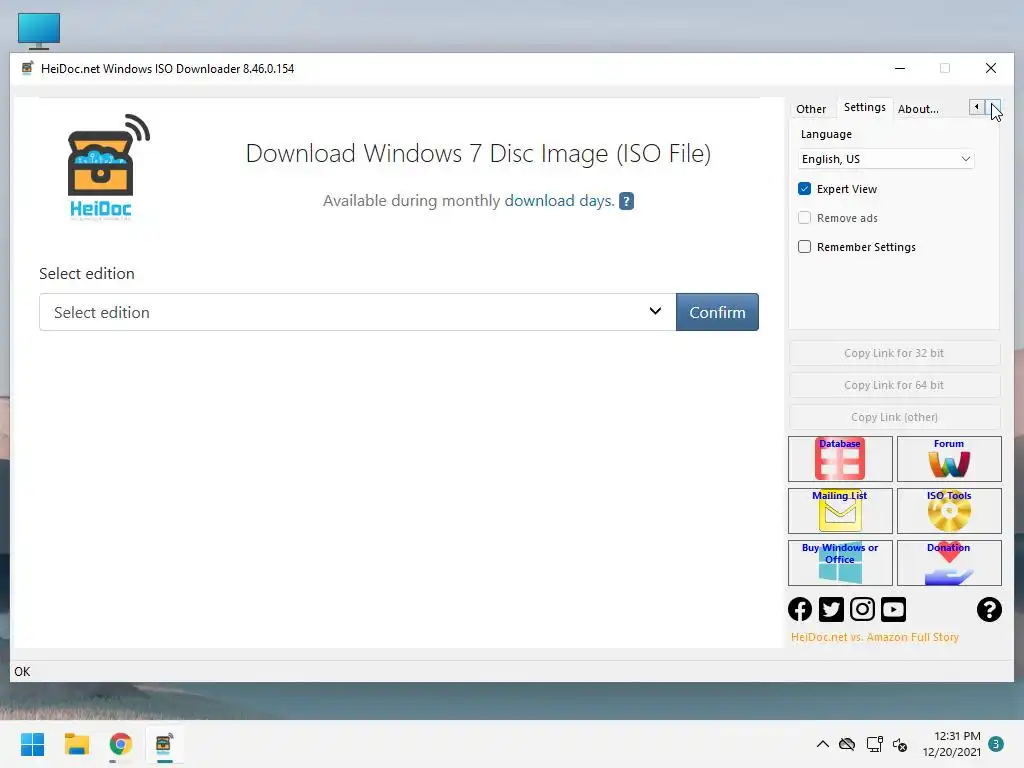Viewport: 1024px width, 768px height.
Task: Open the Windows Start menu
Action: [32, 744]
